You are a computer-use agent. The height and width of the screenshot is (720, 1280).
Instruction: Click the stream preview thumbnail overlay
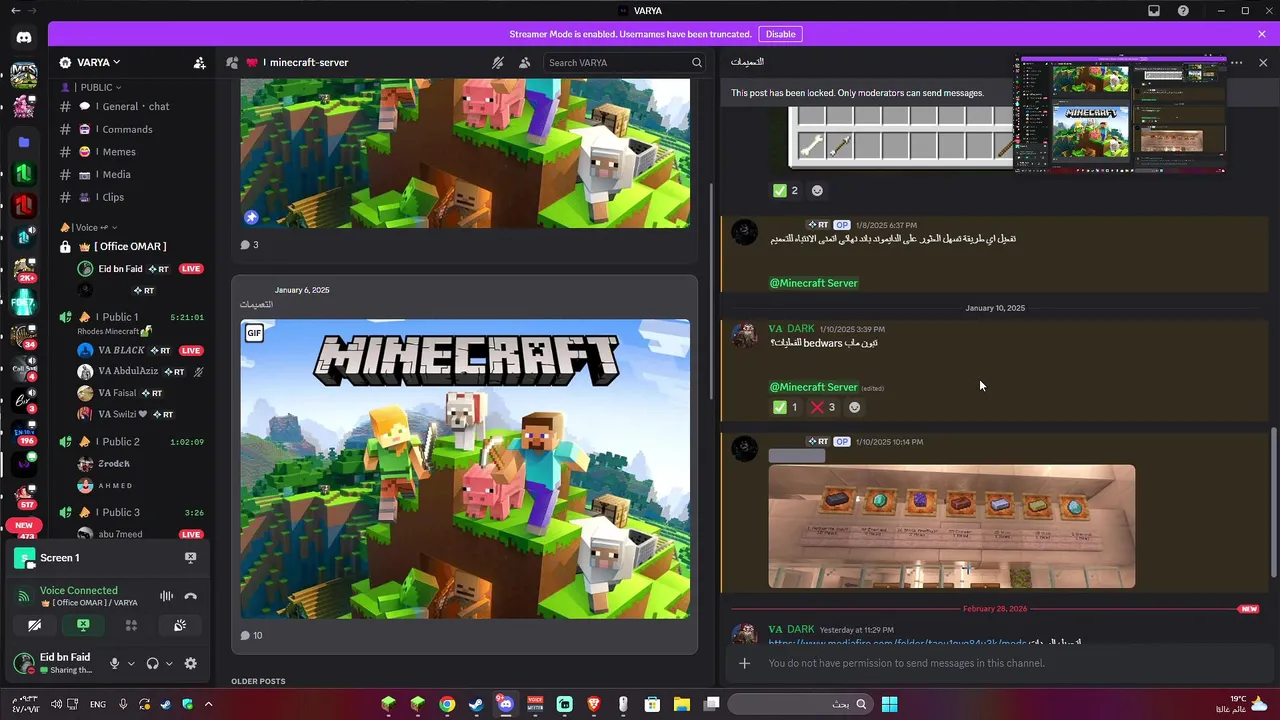coord(1120,114)
